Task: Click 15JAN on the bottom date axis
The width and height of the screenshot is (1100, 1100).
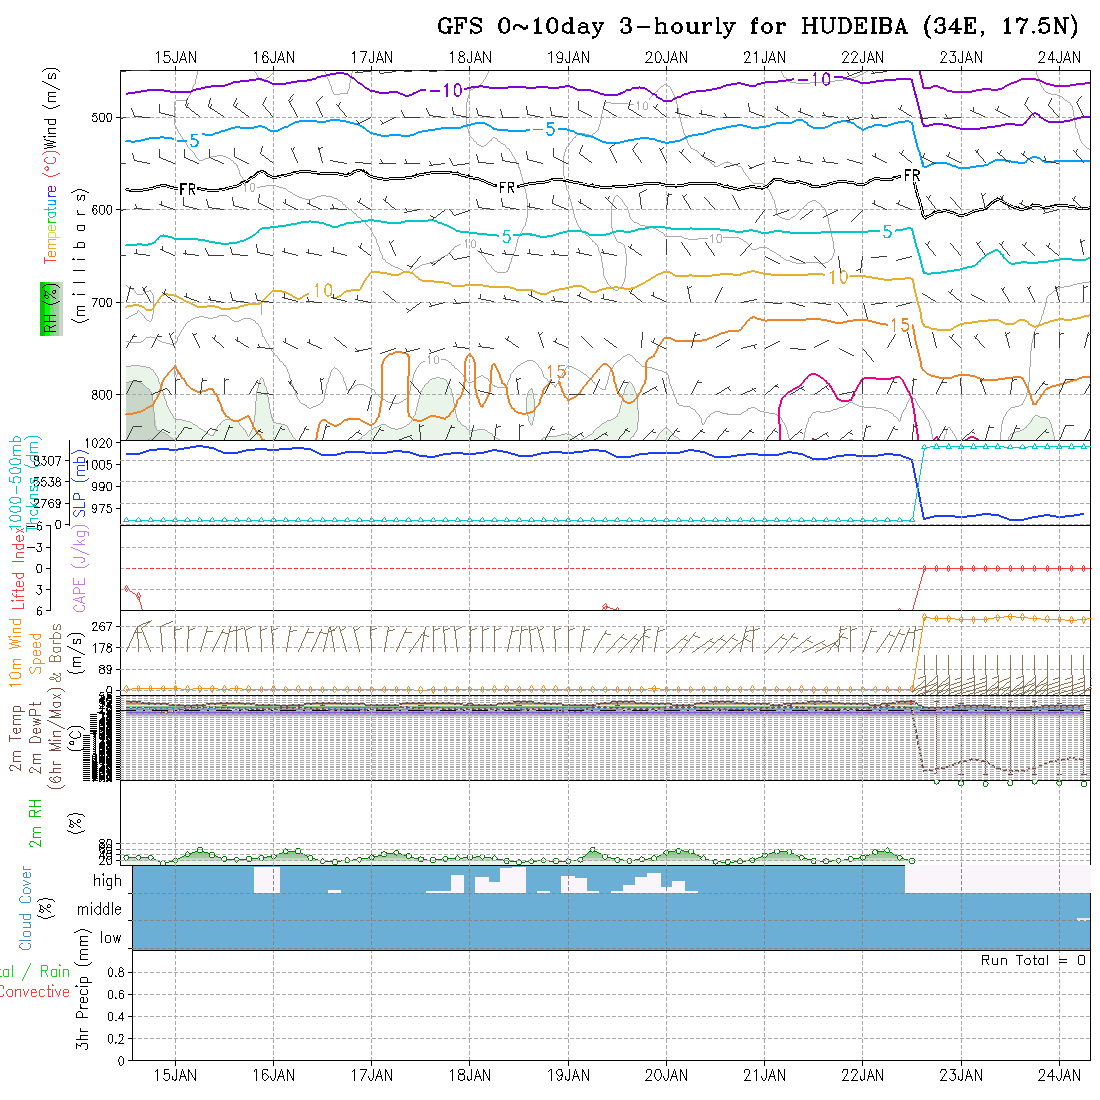Action: (x=176, y=1075)
